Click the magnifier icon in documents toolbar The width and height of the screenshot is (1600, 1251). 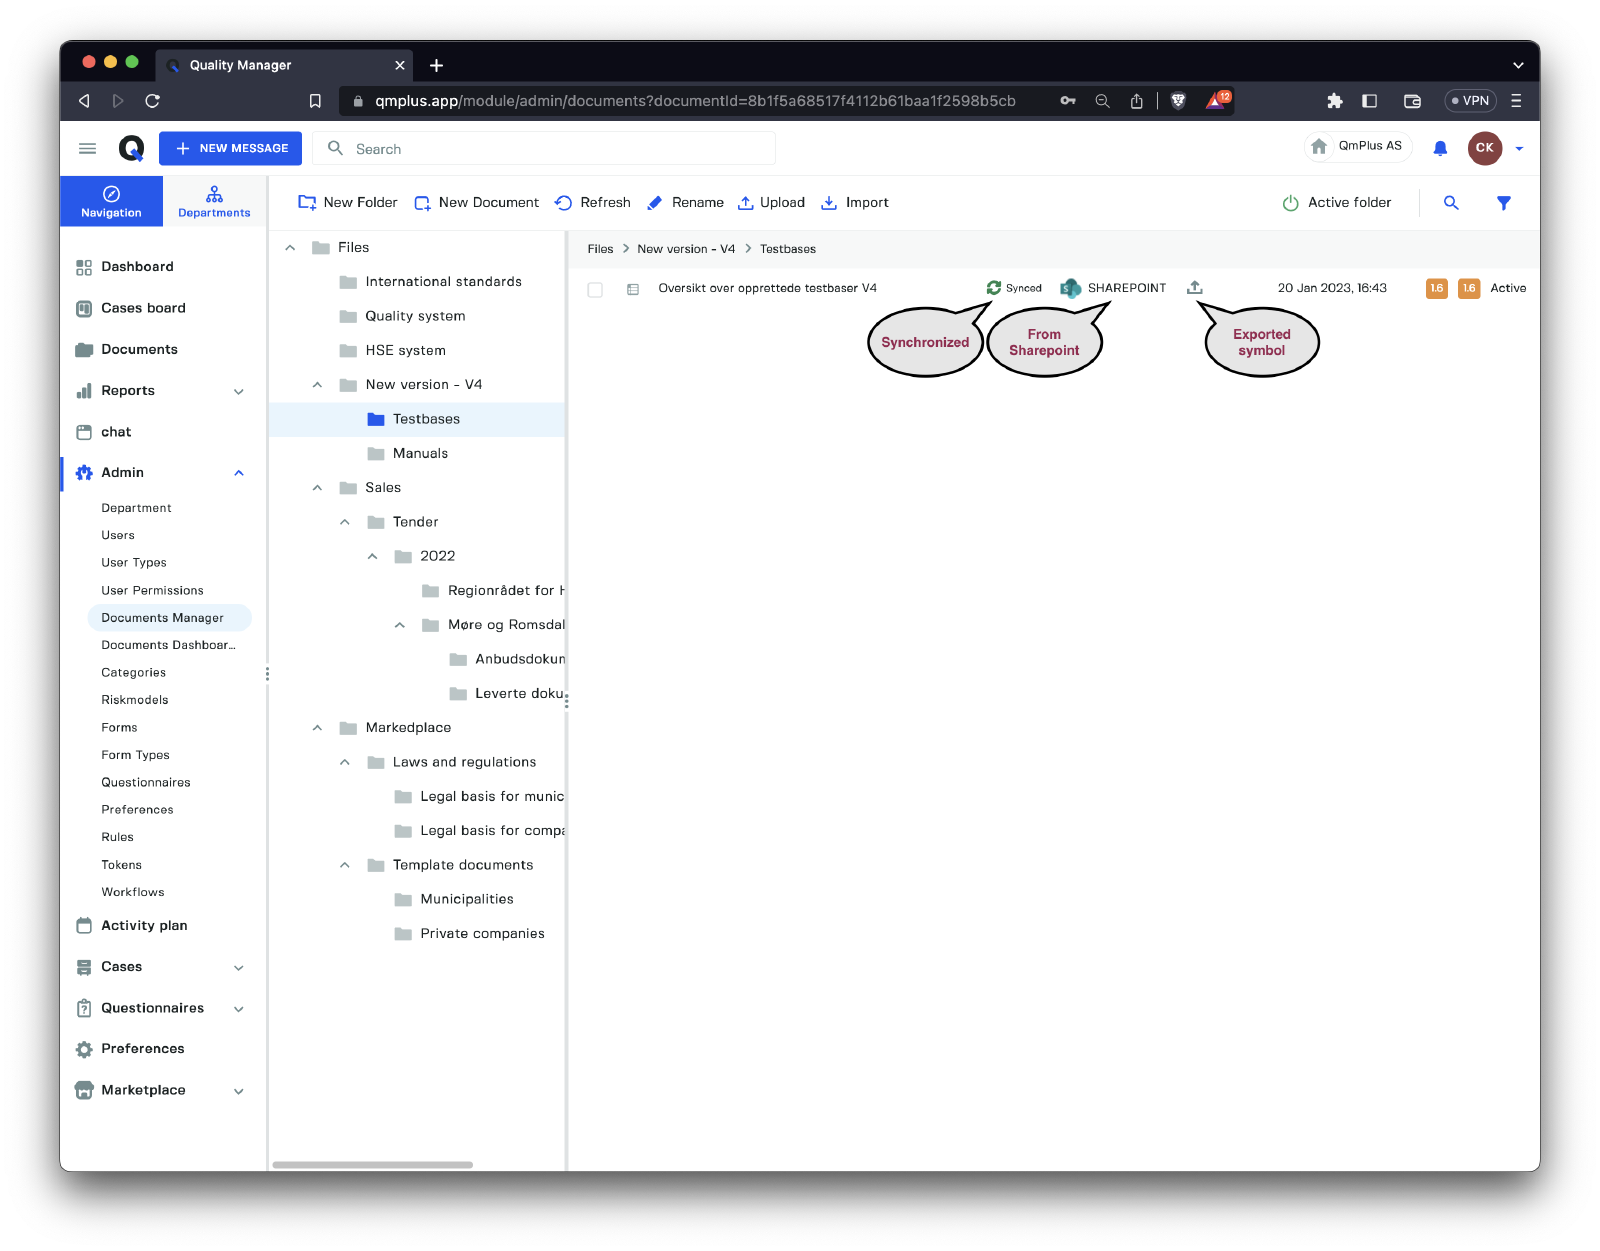coord(1451,203)
